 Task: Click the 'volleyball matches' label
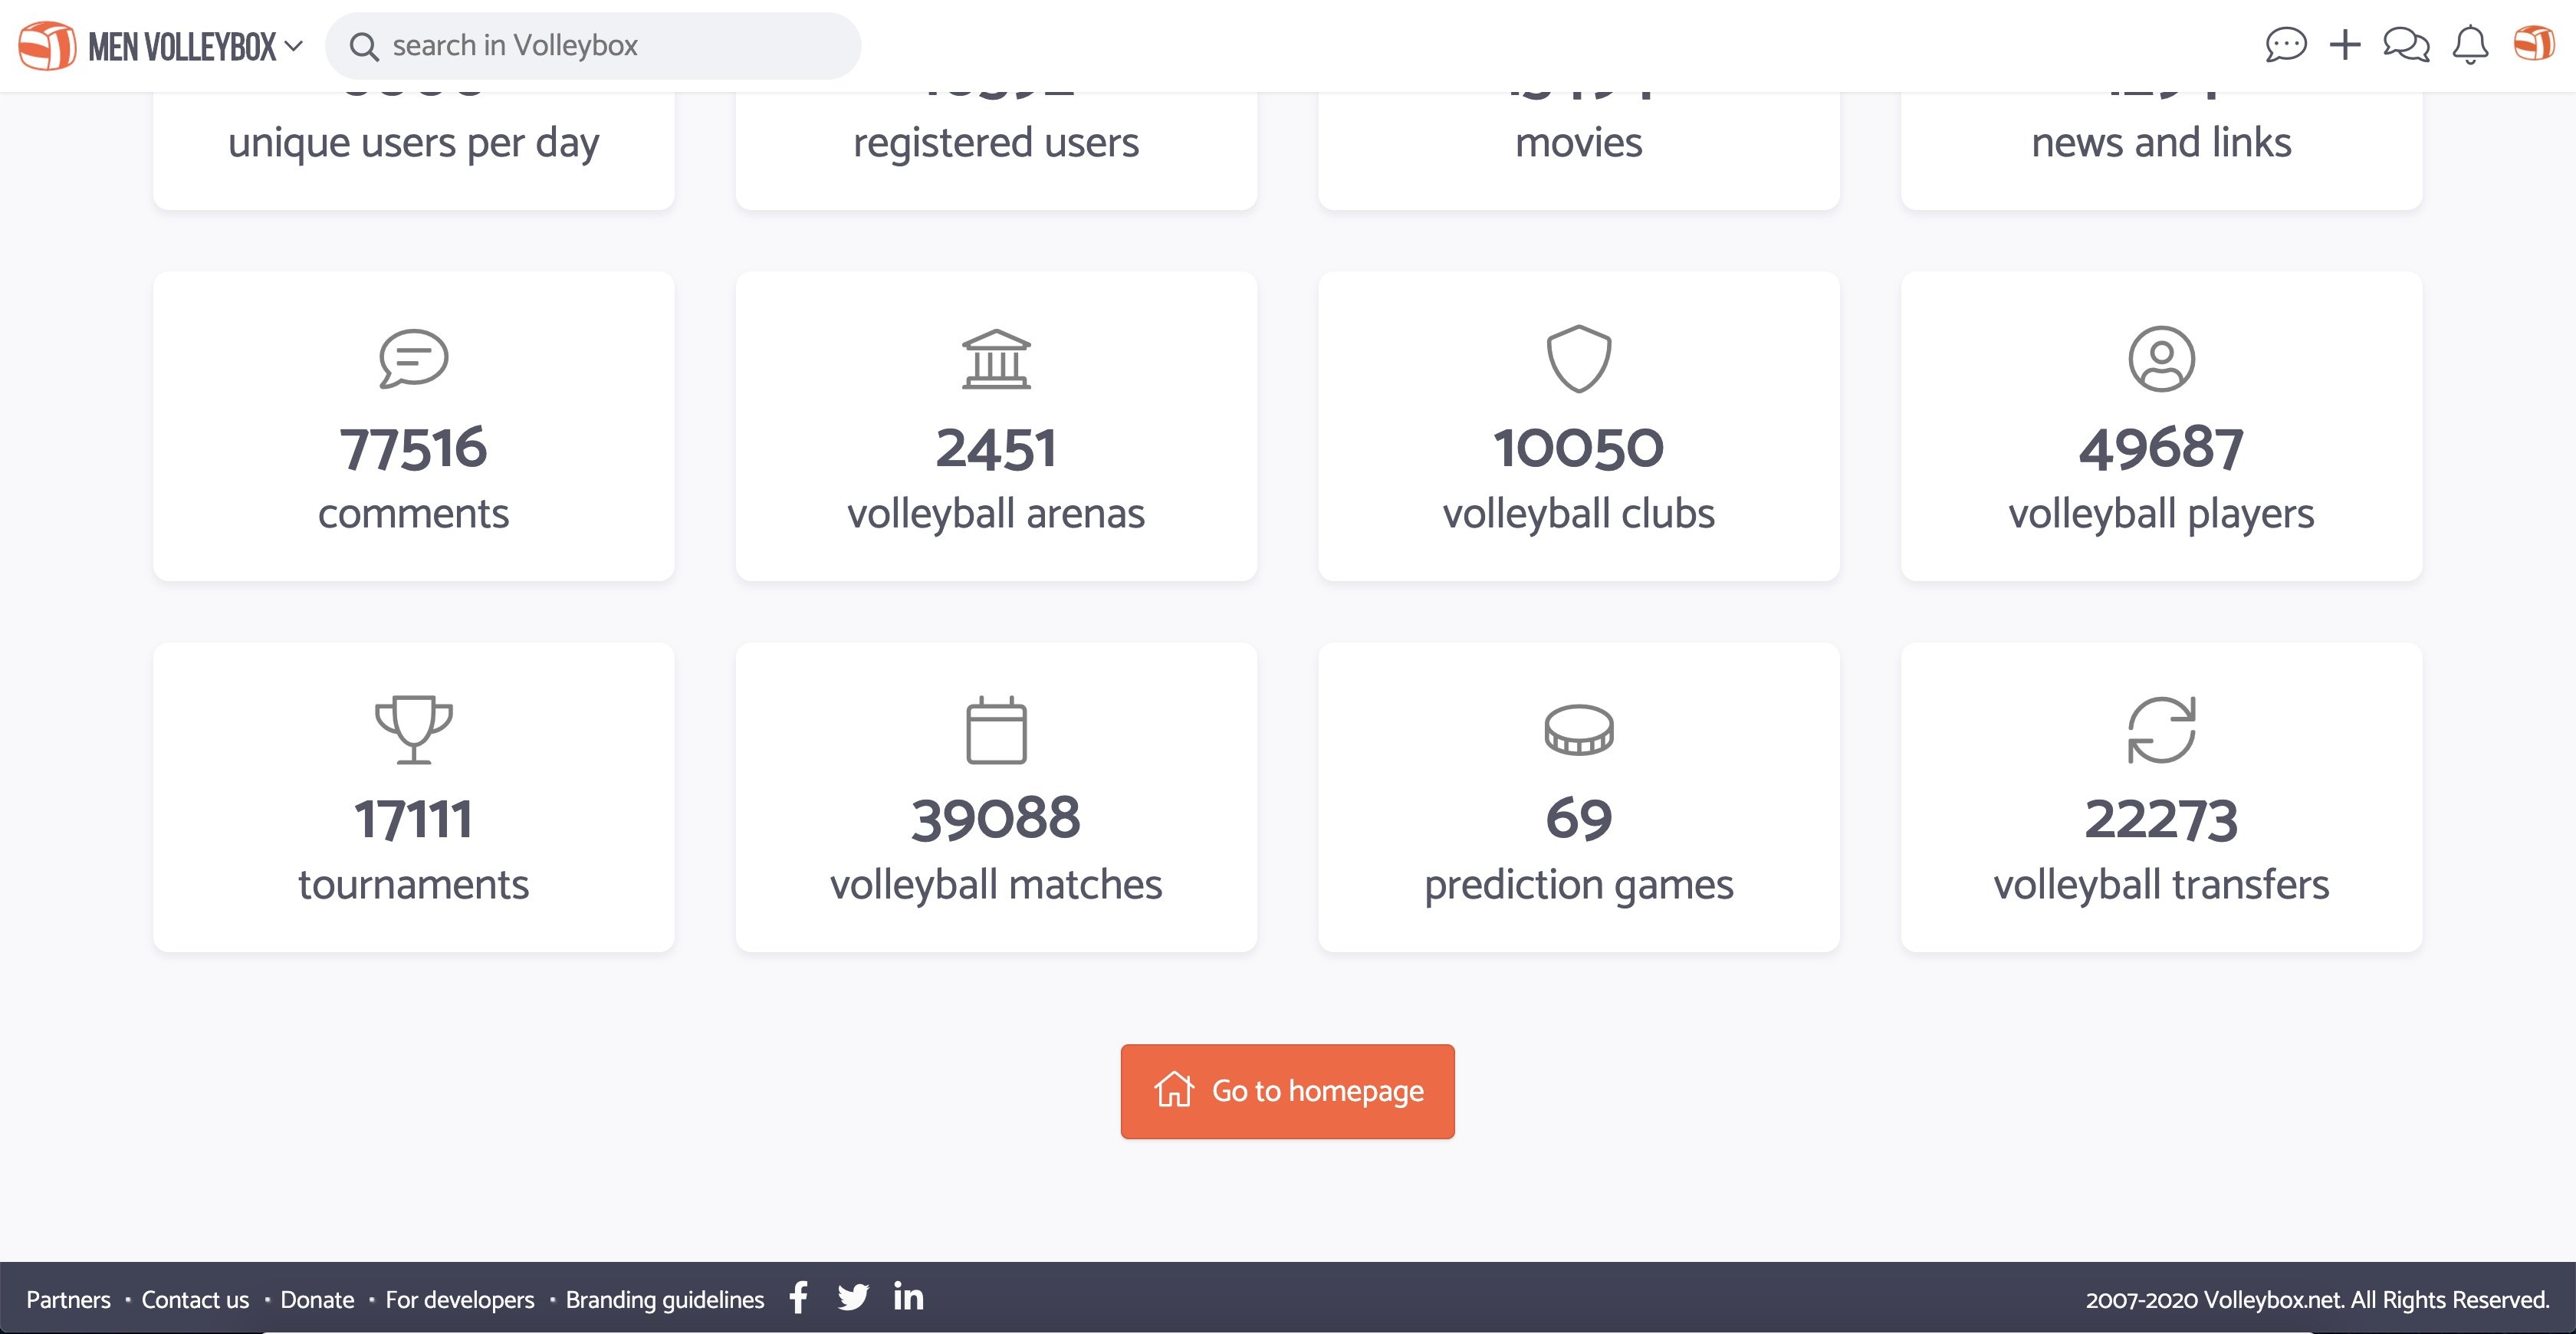pyautogui.click(x=996, y=885)
